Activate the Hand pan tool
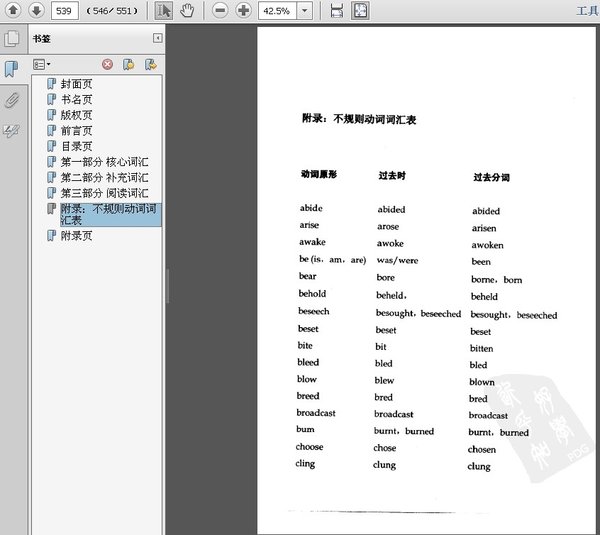 tap(187, 11)
